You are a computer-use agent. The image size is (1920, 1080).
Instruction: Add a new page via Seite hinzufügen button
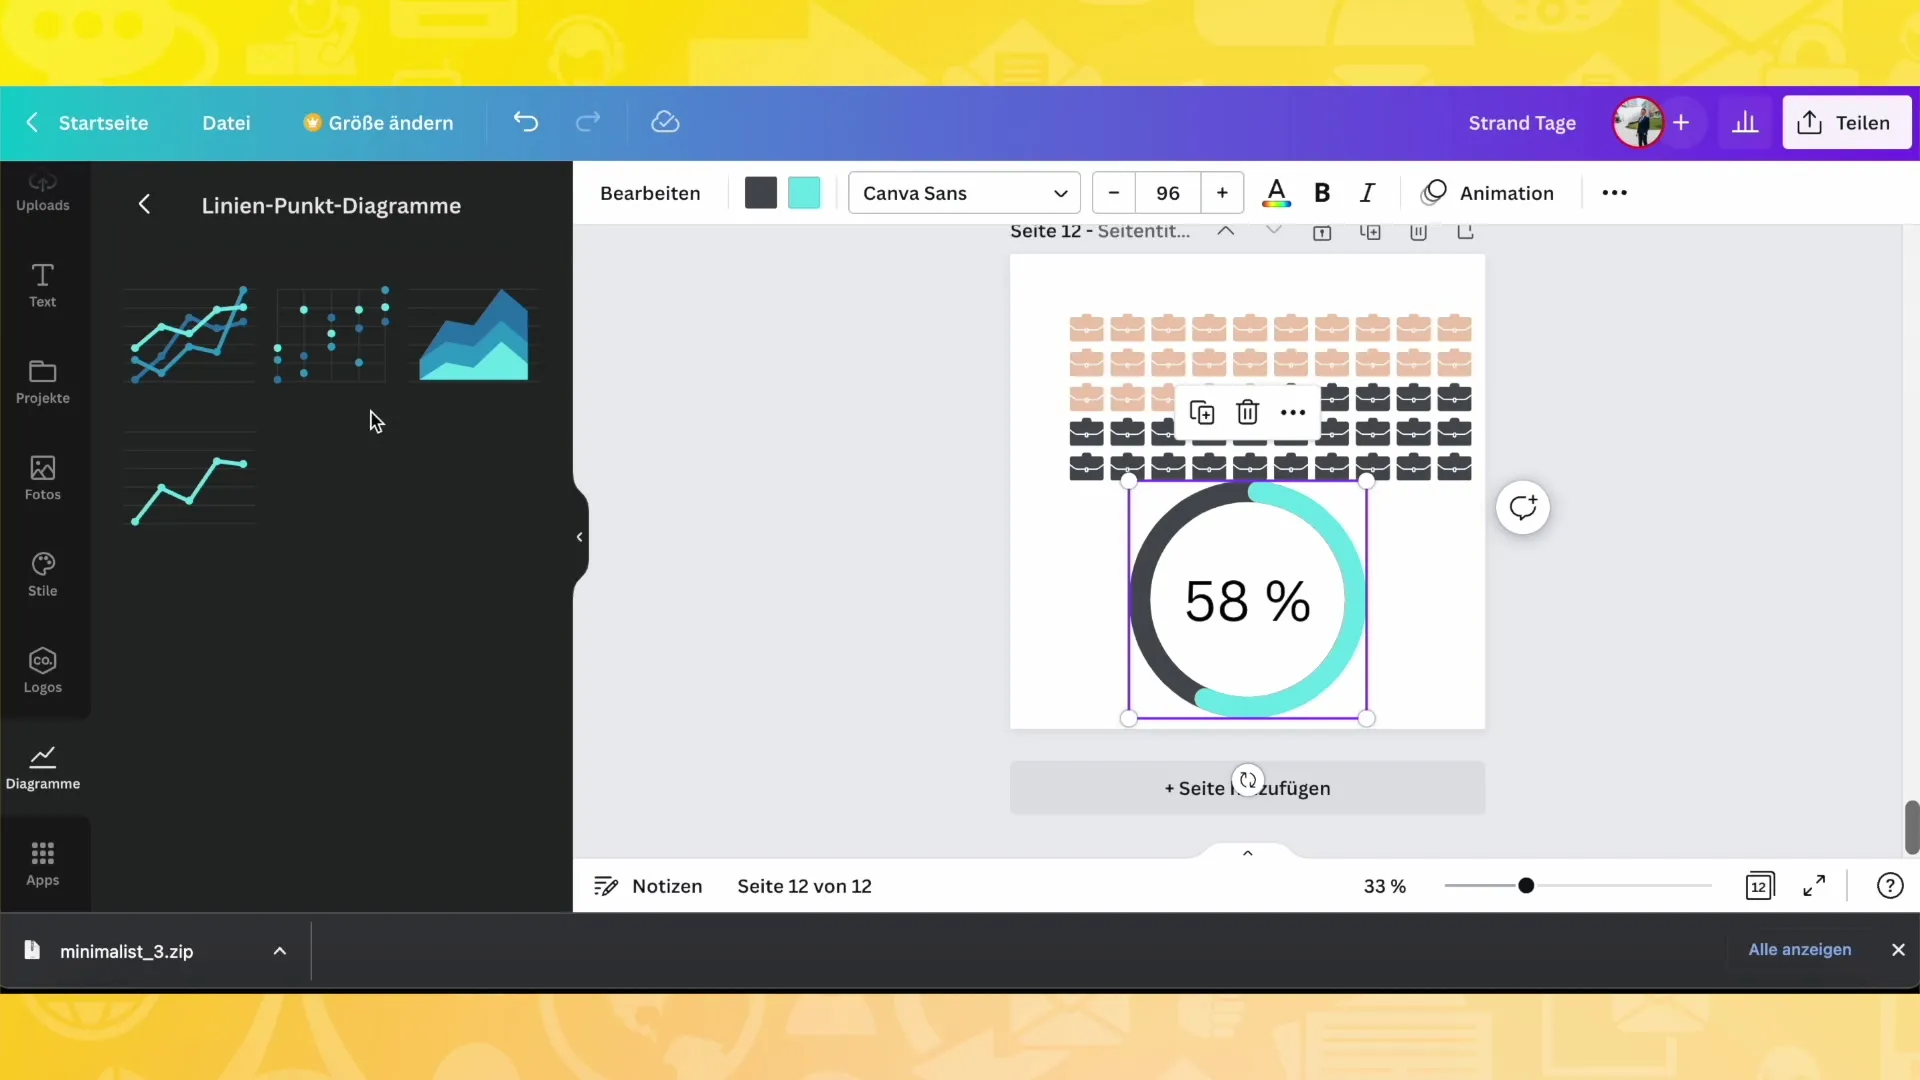coord(1247,787)
